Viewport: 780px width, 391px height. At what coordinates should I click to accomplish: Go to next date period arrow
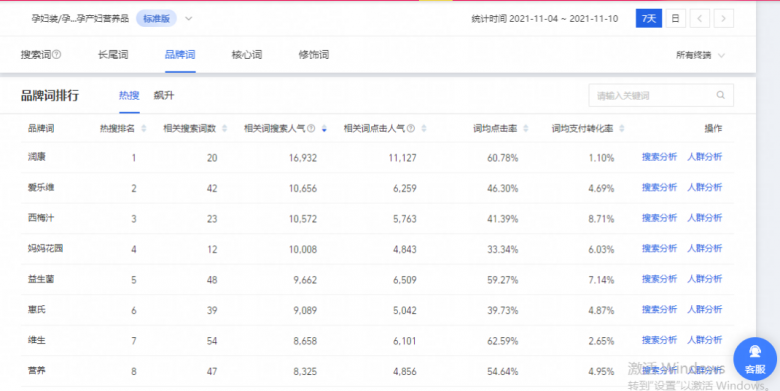(723, 18)
